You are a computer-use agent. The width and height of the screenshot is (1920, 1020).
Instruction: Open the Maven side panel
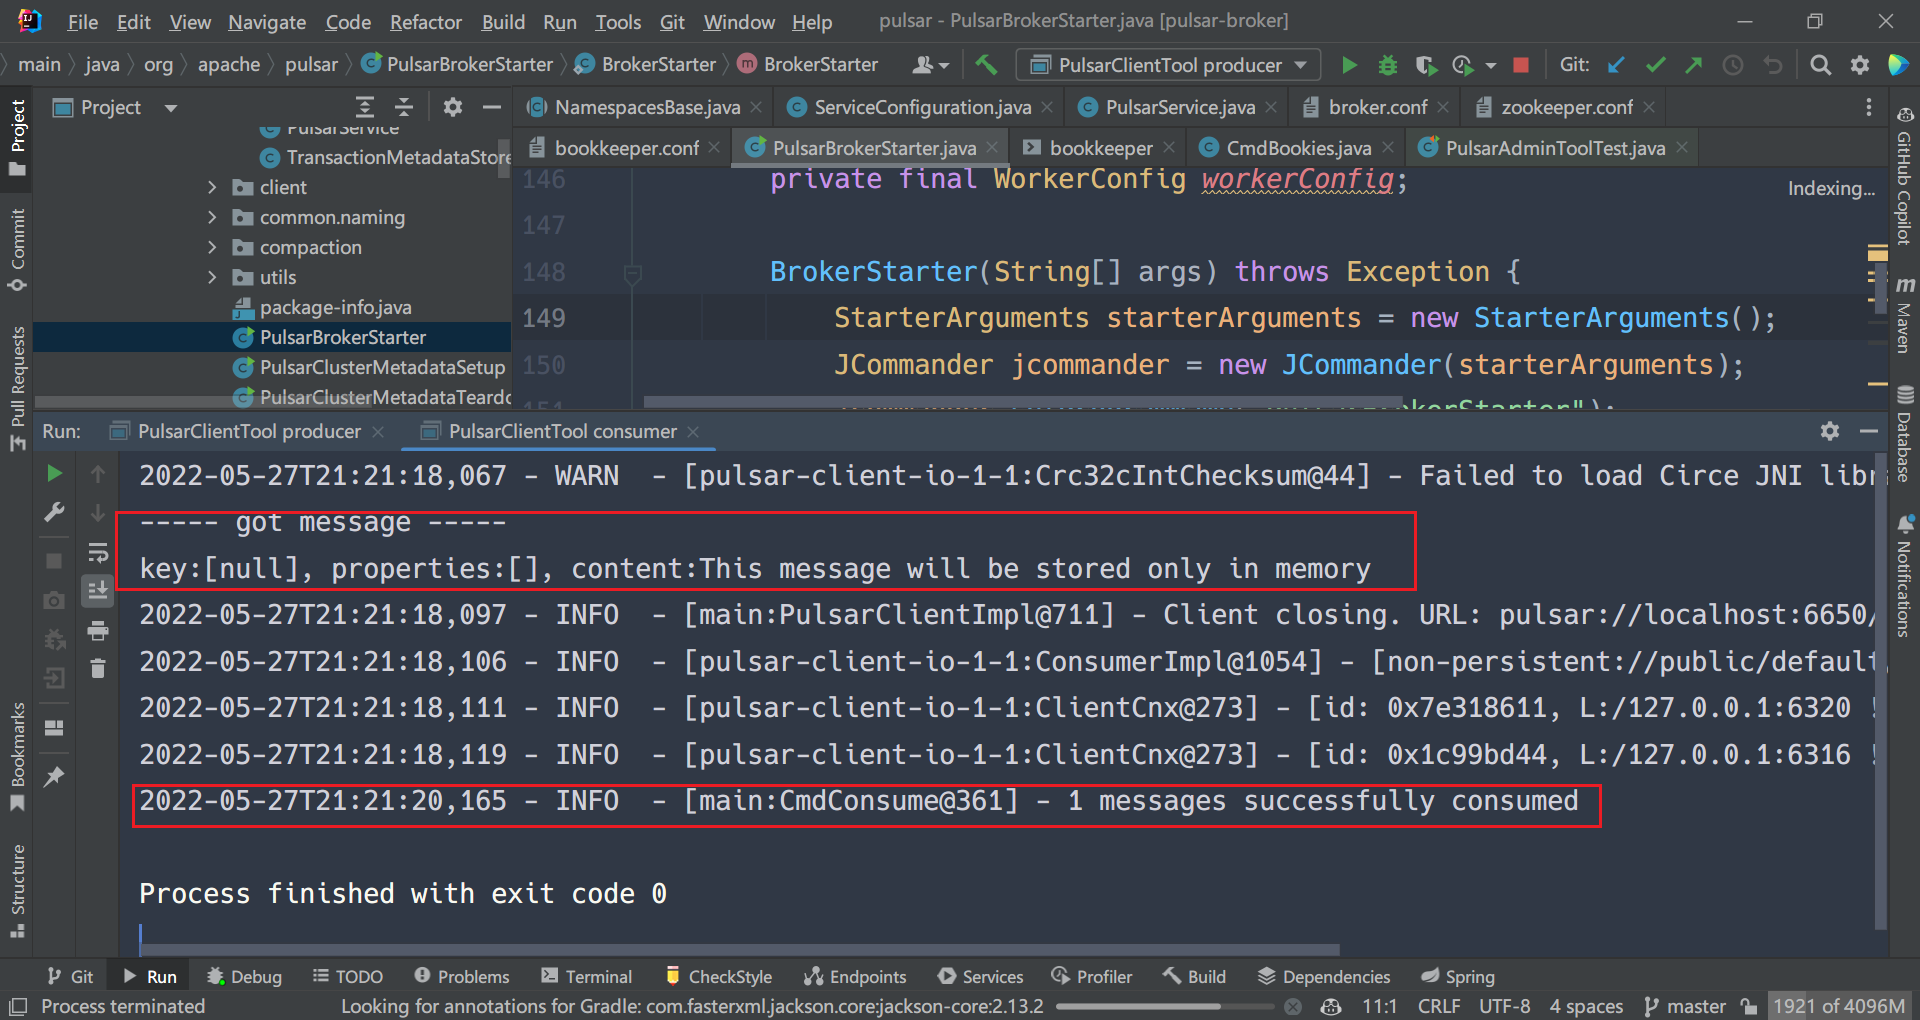[x=1904, y=315]
